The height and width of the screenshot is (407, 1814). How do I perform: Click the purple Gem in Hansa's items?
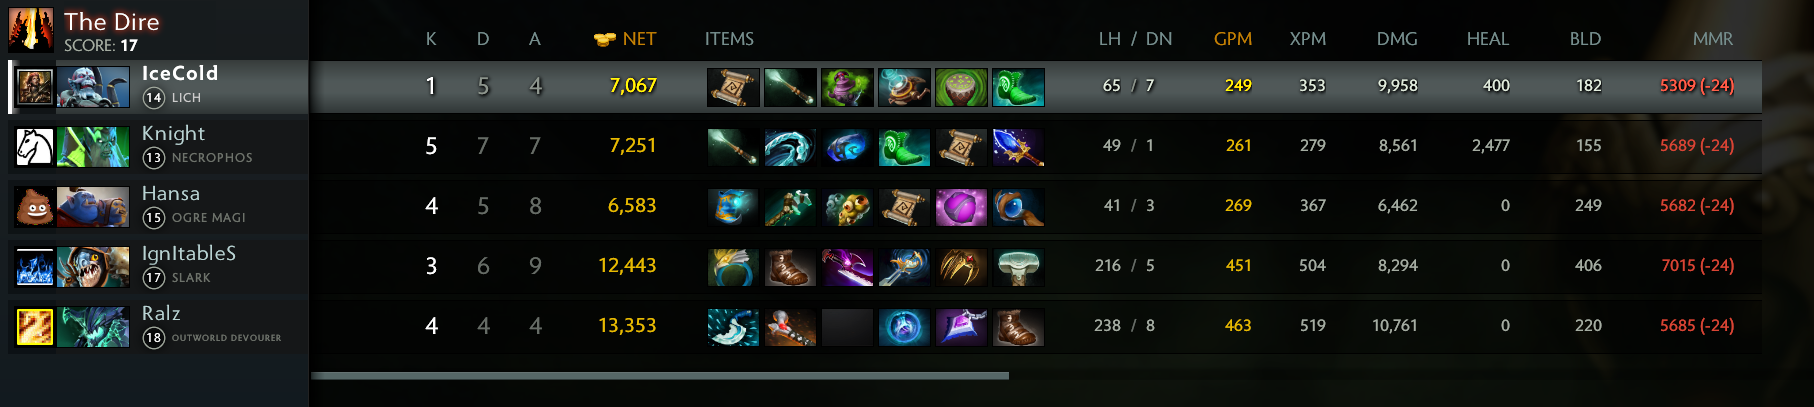(961, 207)
